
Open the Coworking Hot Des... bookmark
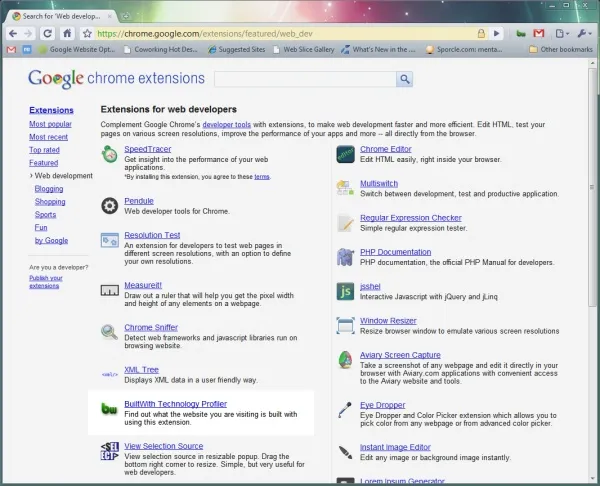coord(161,49)
